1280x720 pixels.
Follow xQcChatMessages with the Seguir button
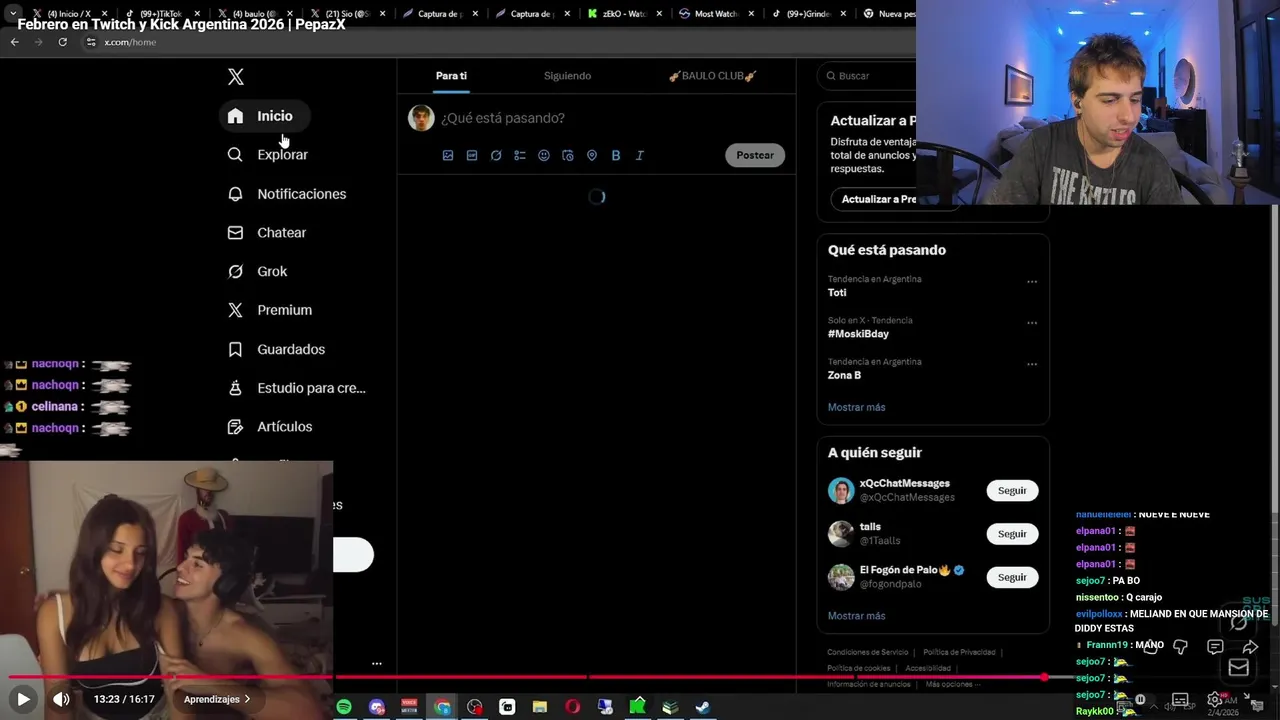coord(1012,491)
